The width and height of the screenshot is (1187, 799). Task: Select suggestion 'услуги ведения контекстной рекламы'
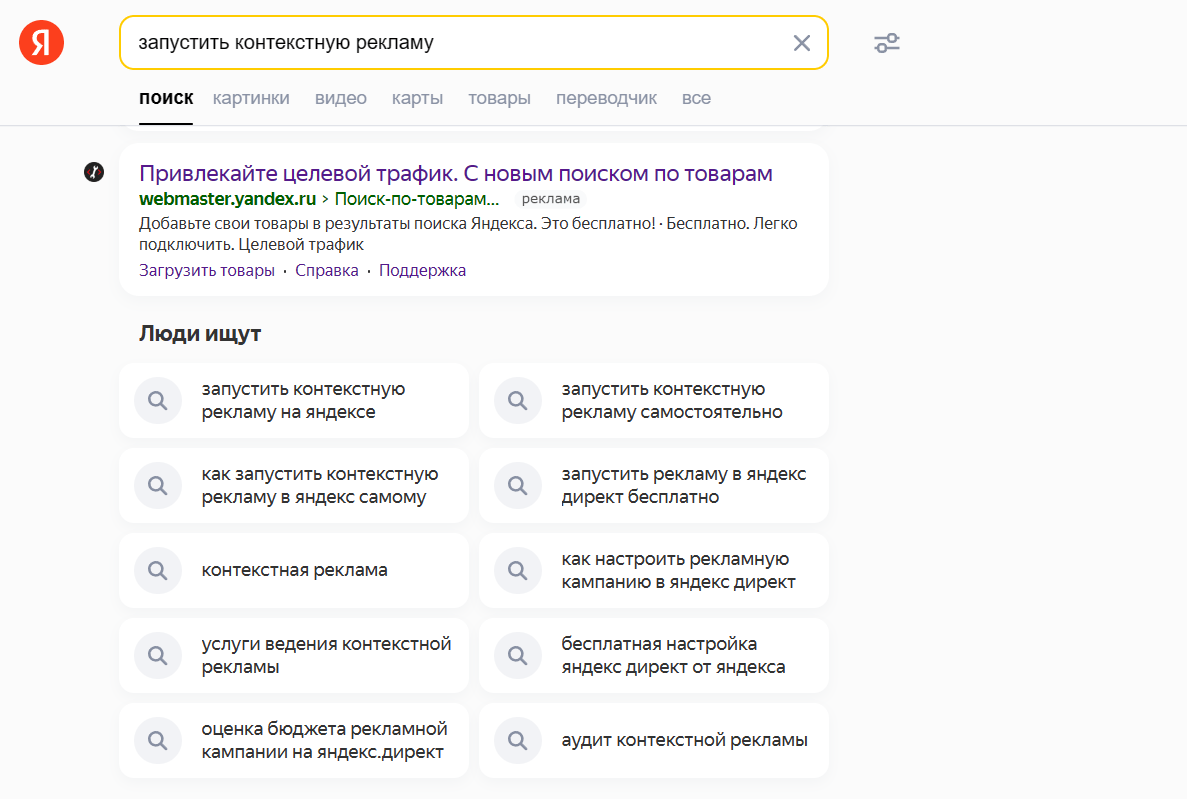pyautogui.click(x=294, y=655)
